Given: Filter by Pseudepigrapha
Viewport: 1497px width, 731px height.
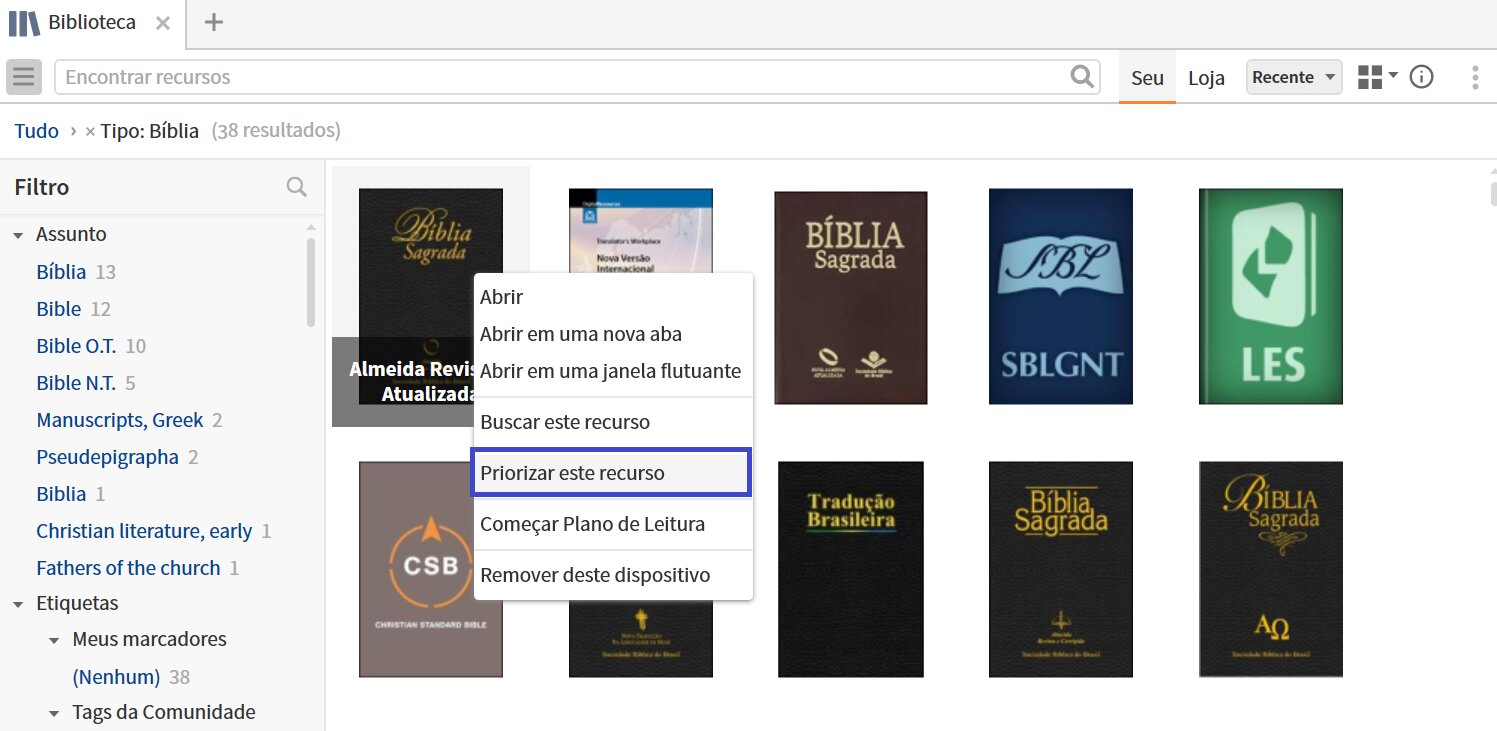Looking at the screenshot, I should pyautogui.click(x=107, y=457).
